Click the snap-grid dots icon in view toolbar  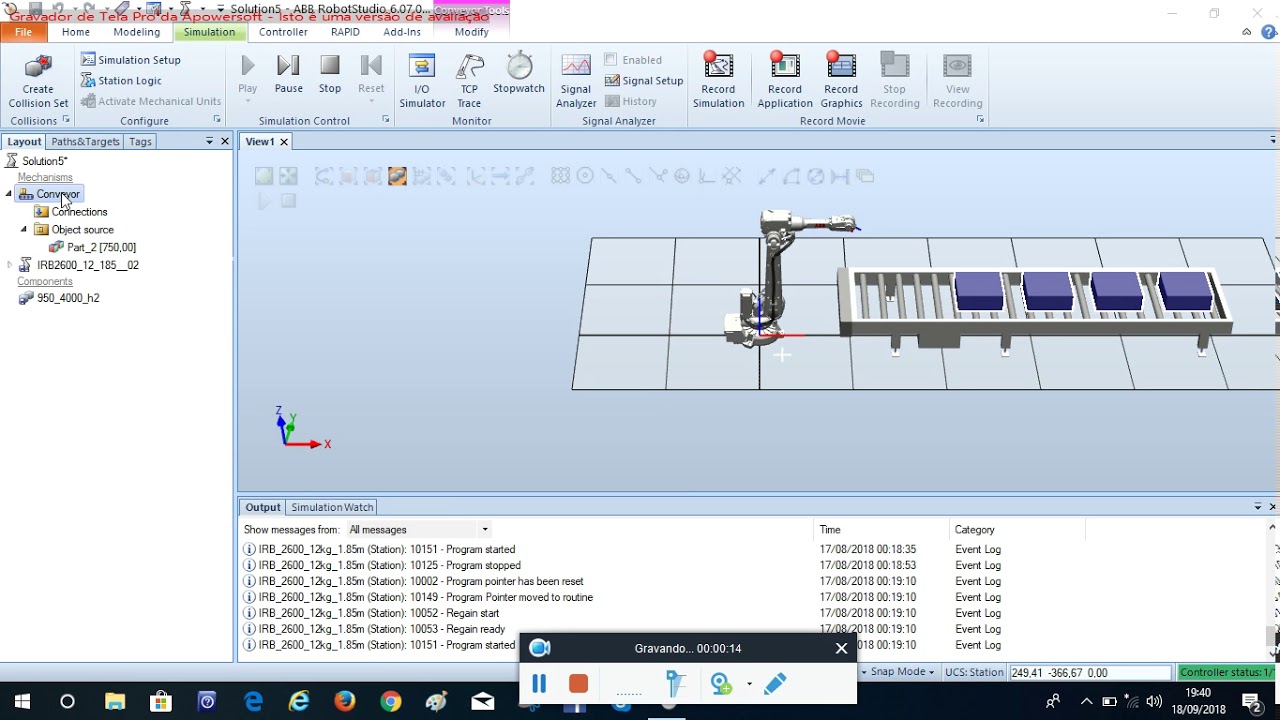click(560, 176)
